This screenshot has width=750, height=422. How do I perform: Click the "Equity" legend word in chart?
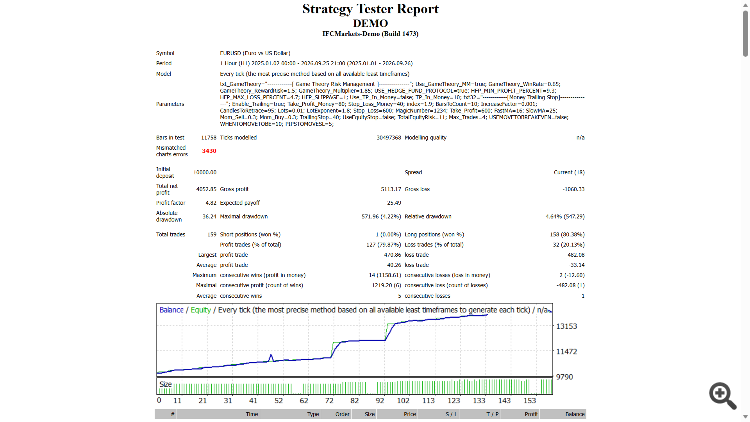tap(200, 310)
